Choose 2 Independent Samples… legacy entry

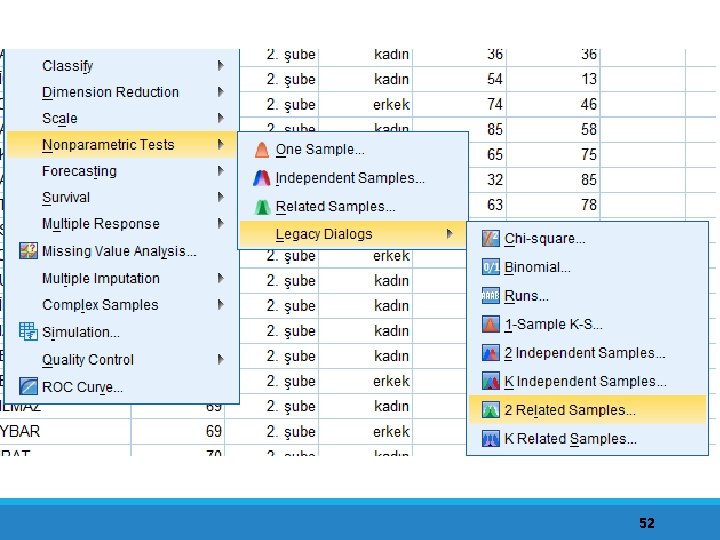point(587,353)
